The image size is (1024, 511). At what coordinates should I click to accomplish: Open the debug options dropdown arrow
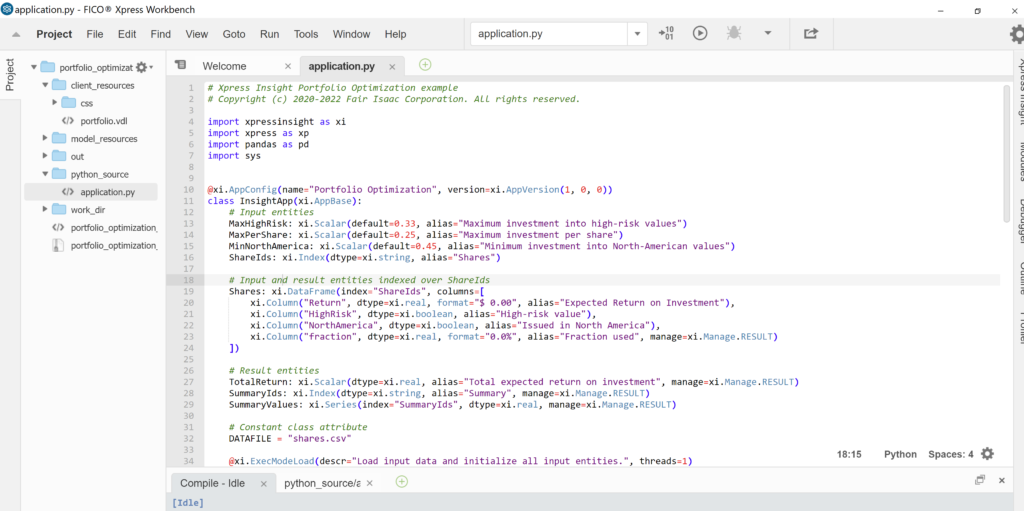(768, 33)
